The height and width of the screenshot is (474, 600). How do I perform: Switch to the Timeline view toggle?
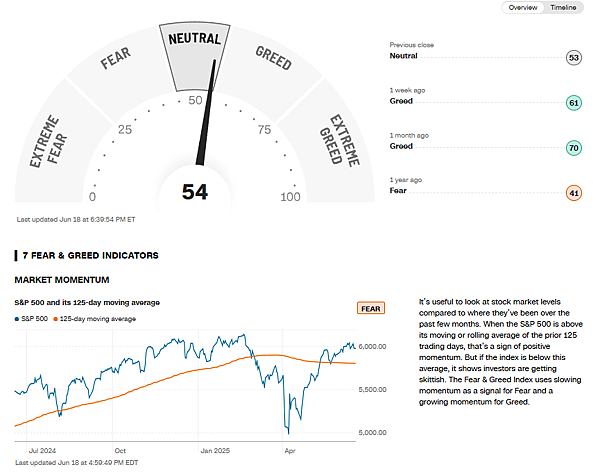pyautogui.click(x=563, y=7)
